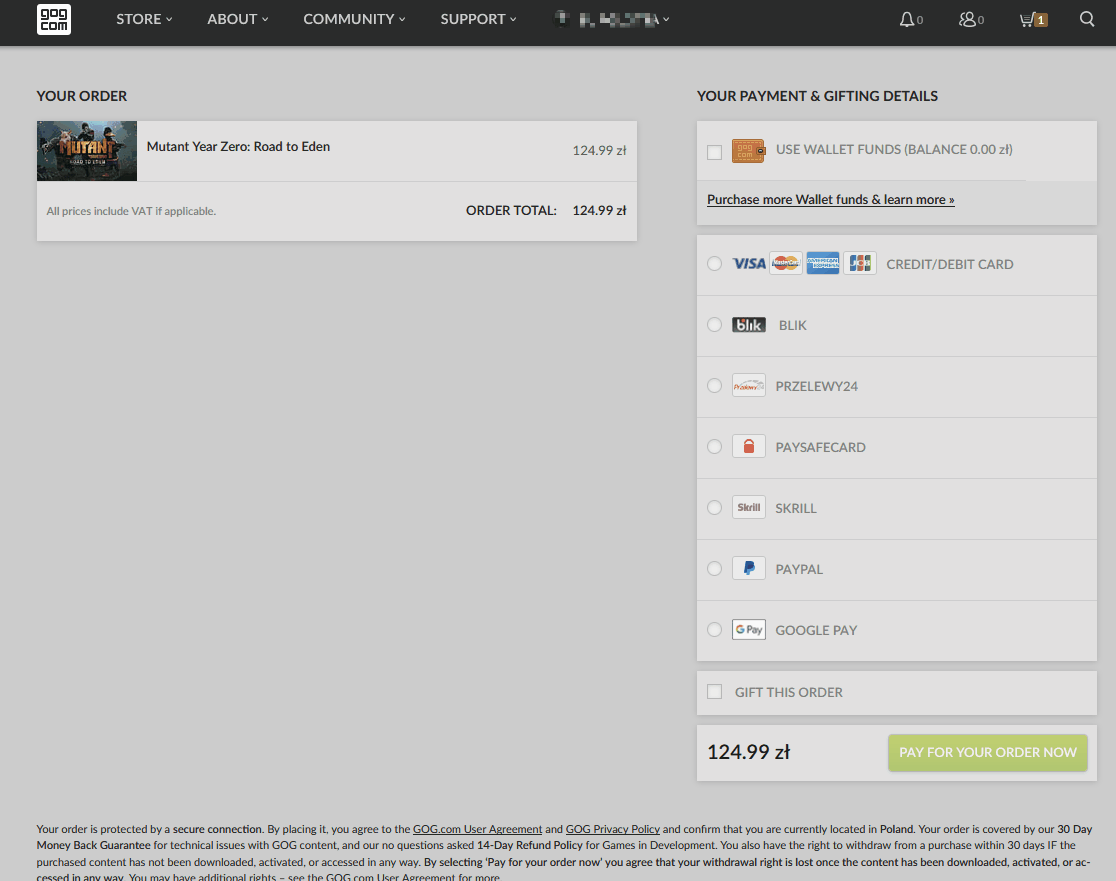View your friends list icon
Screen dimensions: 1116x881
[967, 19]
